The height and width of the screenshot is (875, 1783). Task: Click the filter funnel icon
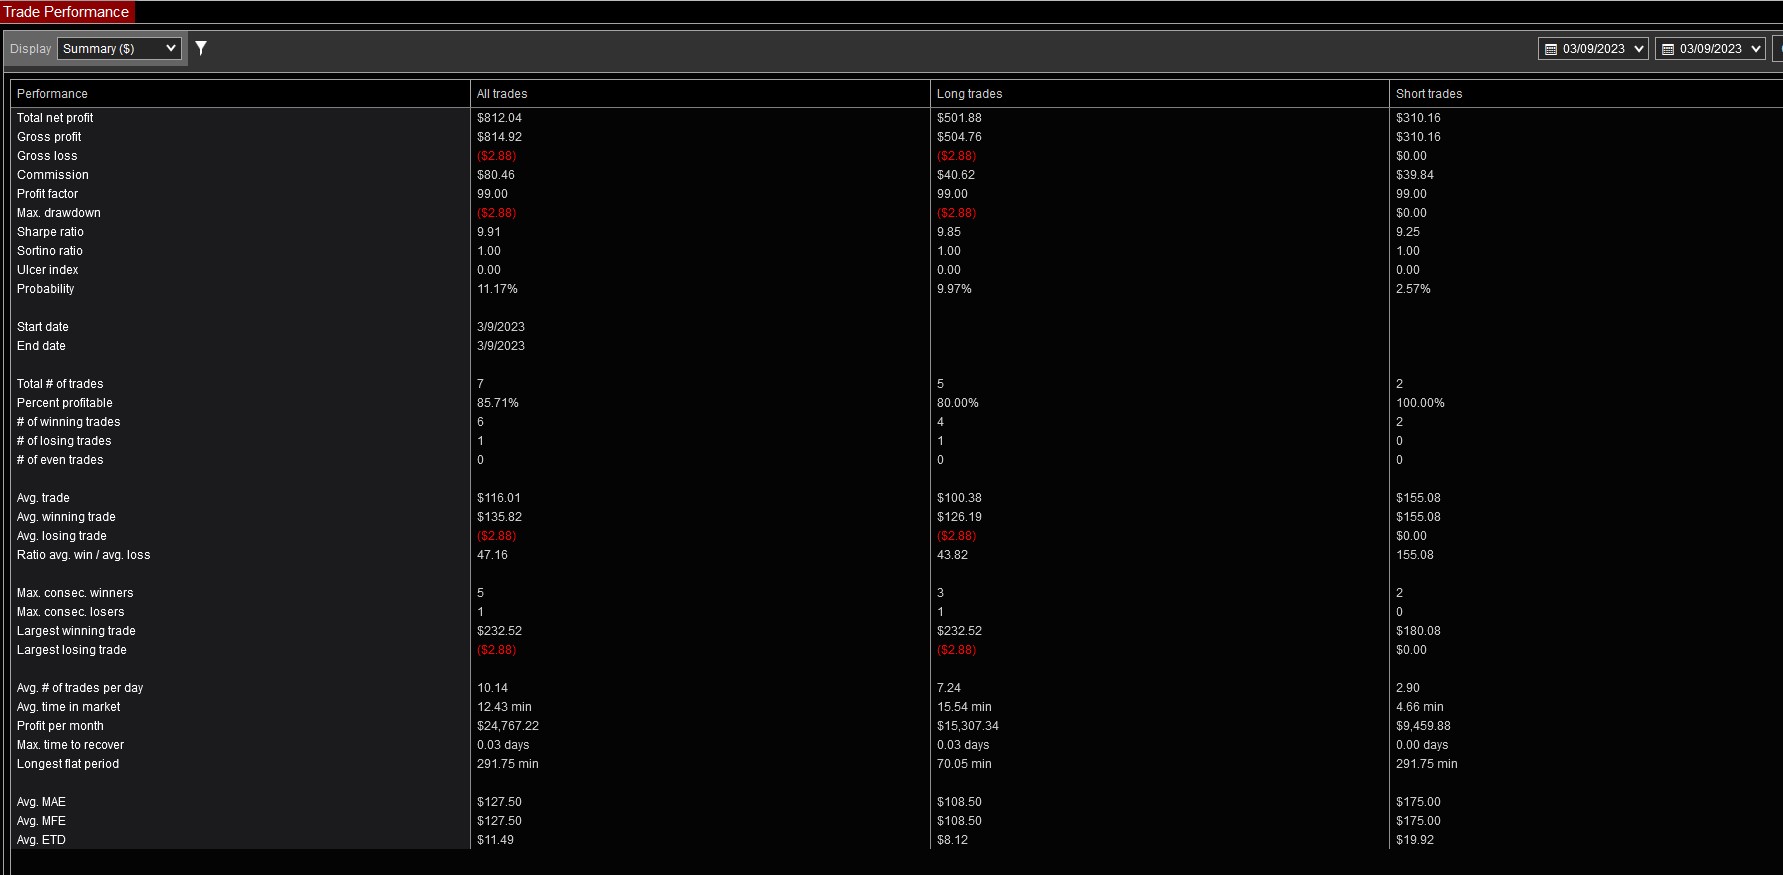(201, 48)
